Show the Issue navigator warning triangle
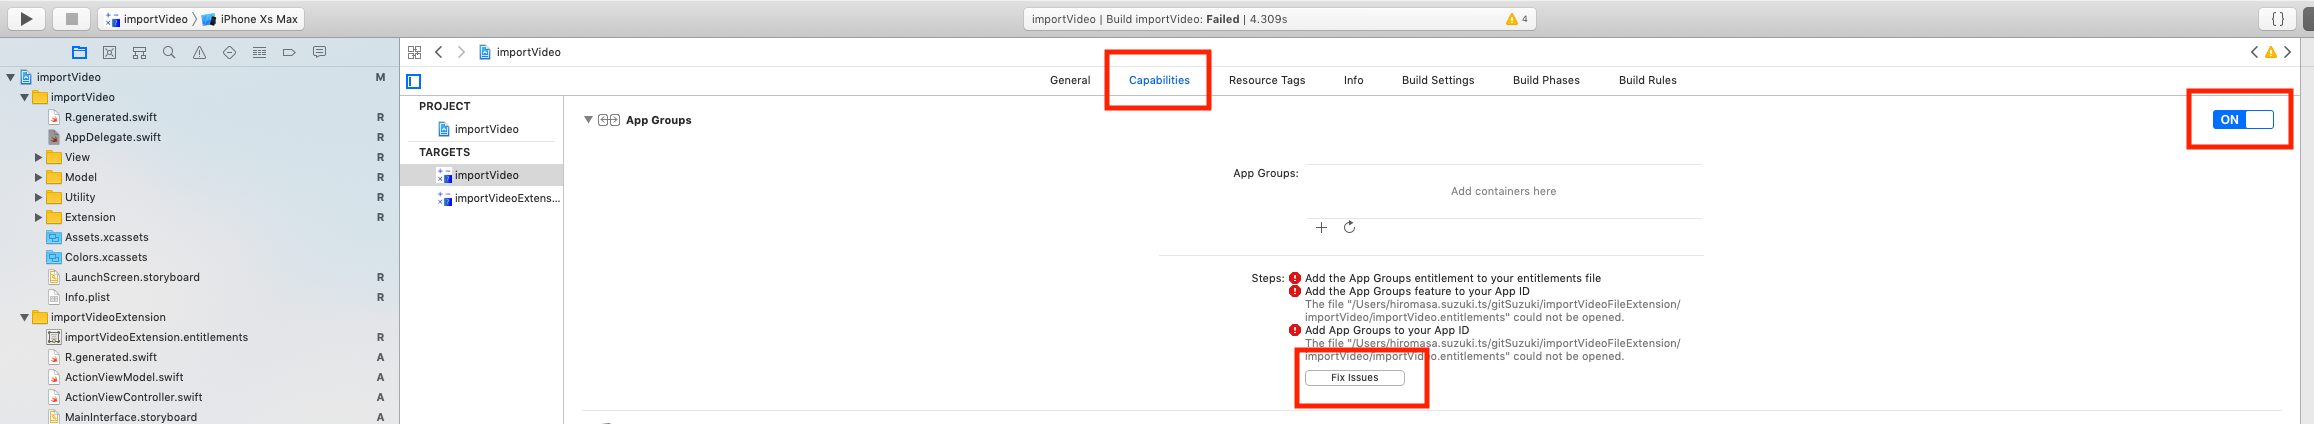The image size is (2314, 424). point(199,52)
